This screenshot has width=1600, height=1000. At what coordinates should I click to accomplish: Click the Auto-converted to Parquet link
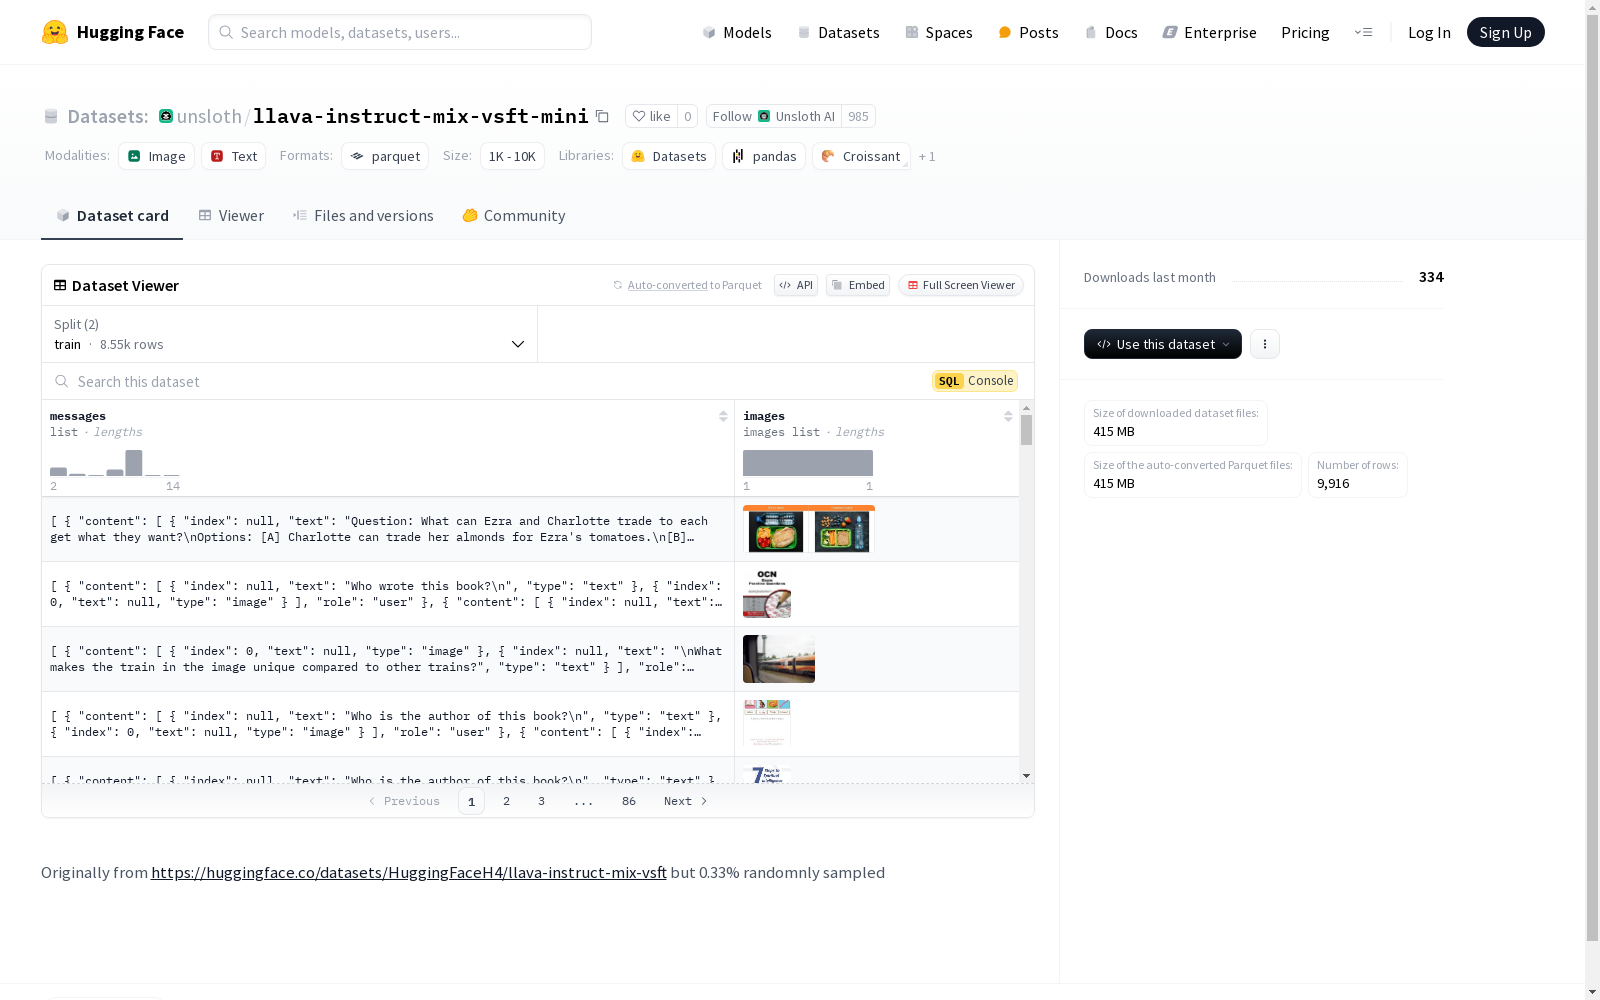667,285
